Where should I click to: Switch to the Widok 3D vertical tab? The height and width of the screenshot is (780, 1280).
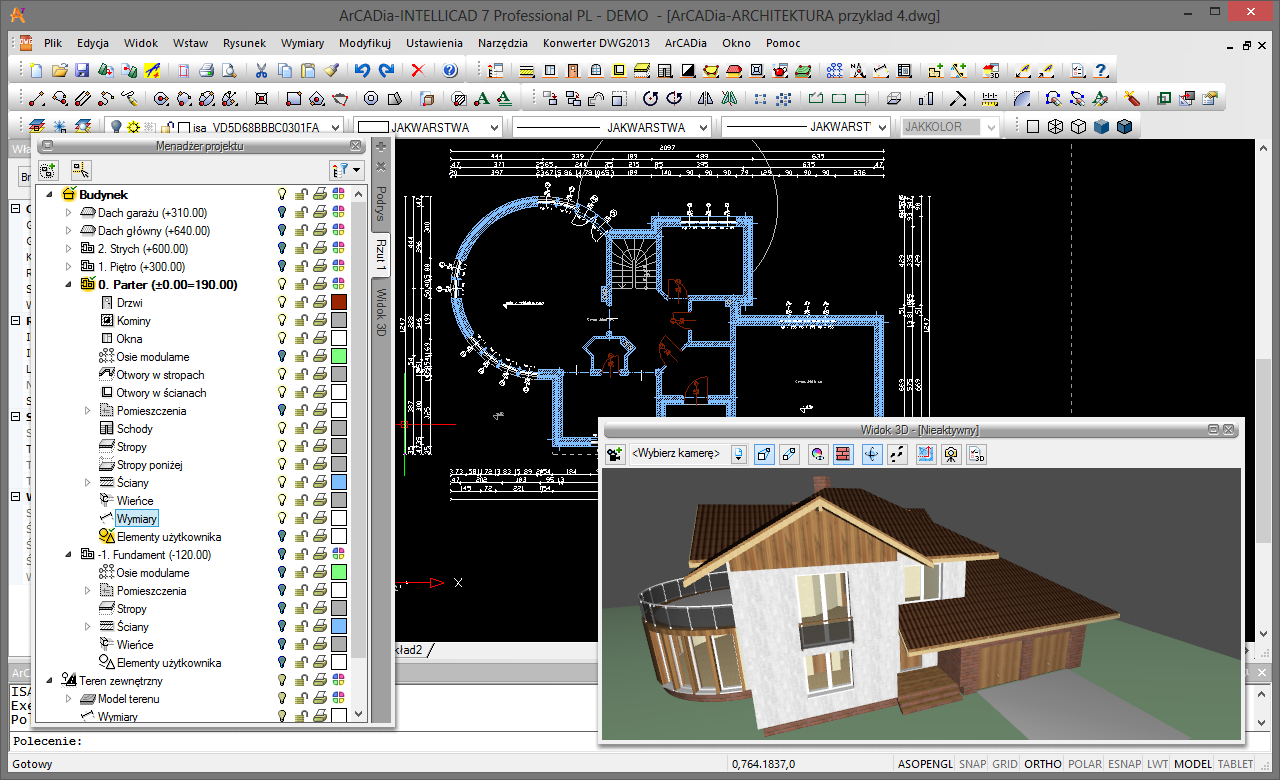380,311
